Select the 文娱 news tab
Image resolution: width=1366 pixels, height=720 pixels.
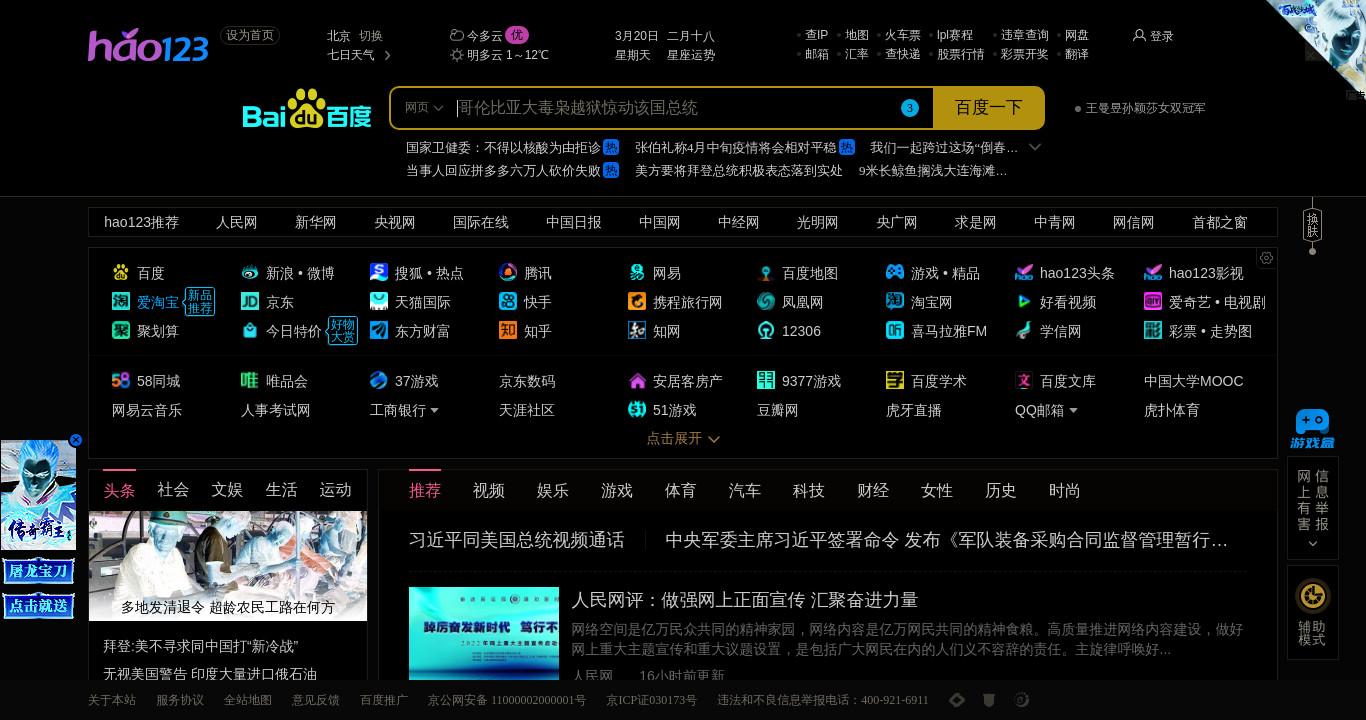(227, 490)
